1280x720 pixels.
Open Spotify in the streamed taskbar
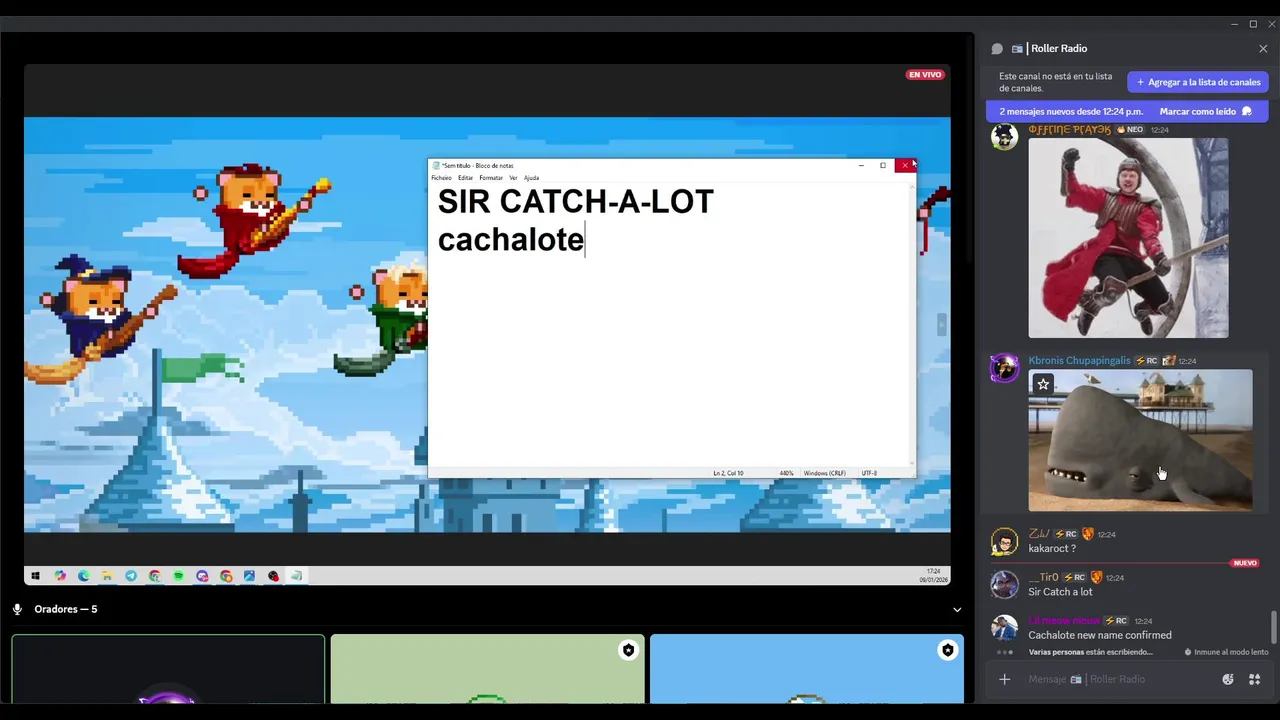tap(178, 576)
